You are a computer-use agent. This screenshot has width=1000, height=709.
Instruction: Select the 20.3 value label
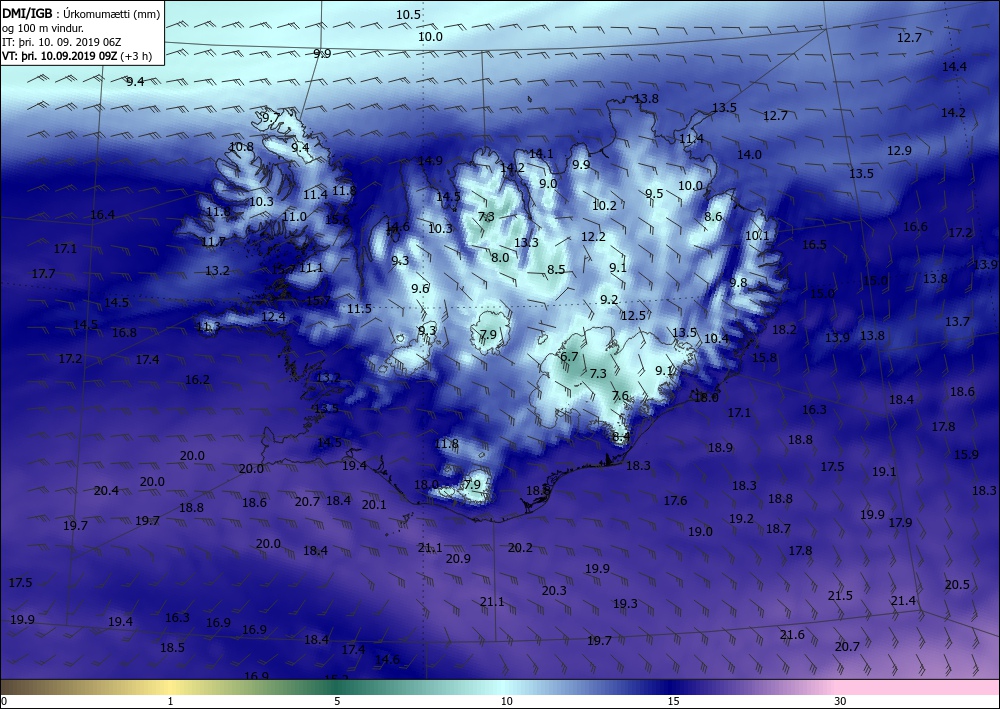(x=554, y=590)
